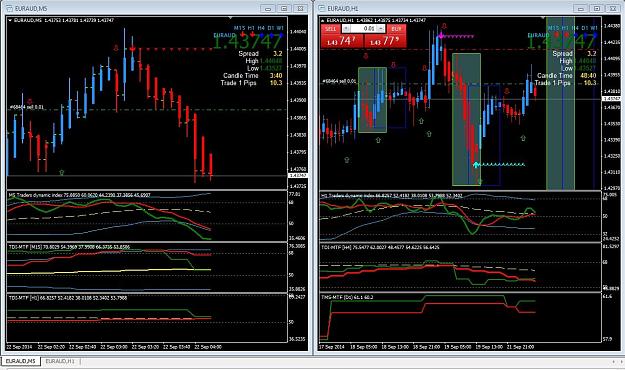Click the chart shift marker in M5 chart
Image resolution: width=625 pixels, height=370 pixels.
tap(230, 18)
